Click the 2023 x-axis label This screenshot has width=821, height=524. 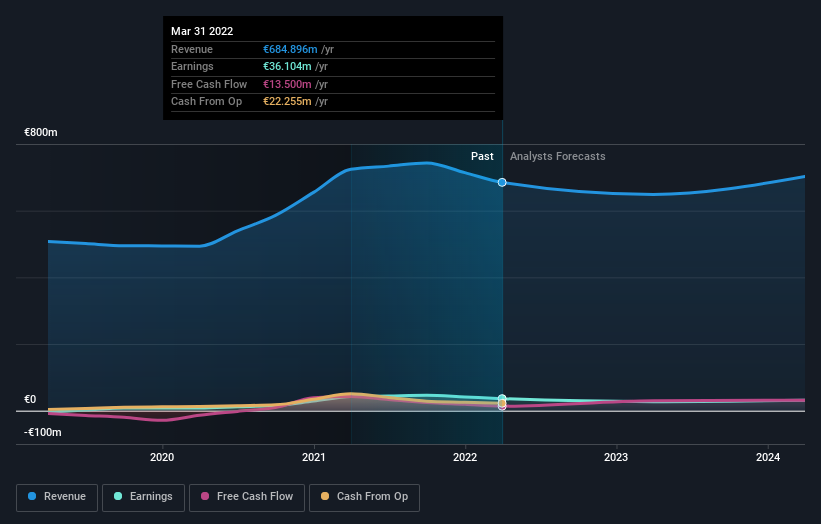pos(616,457)
